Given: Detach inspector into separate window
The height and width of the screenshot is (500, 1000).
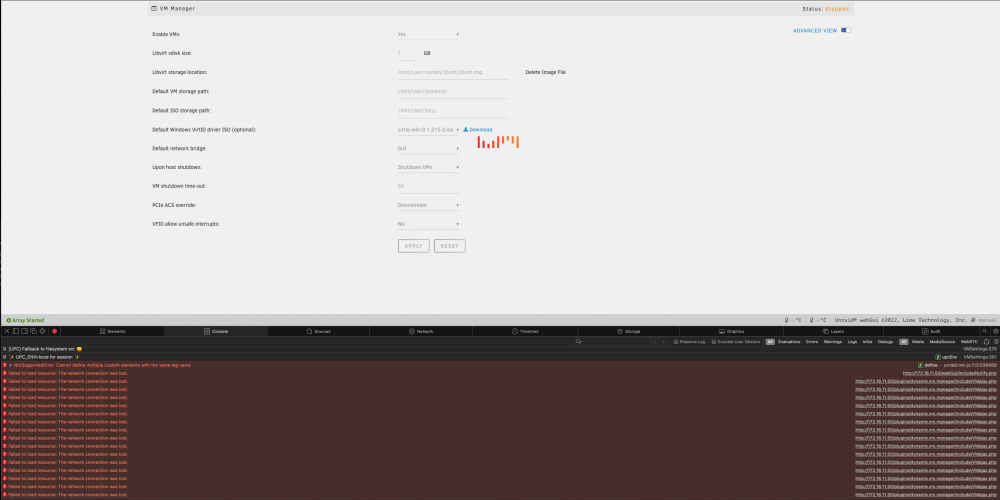Looking at the screenshot, I should click(33, 332).
